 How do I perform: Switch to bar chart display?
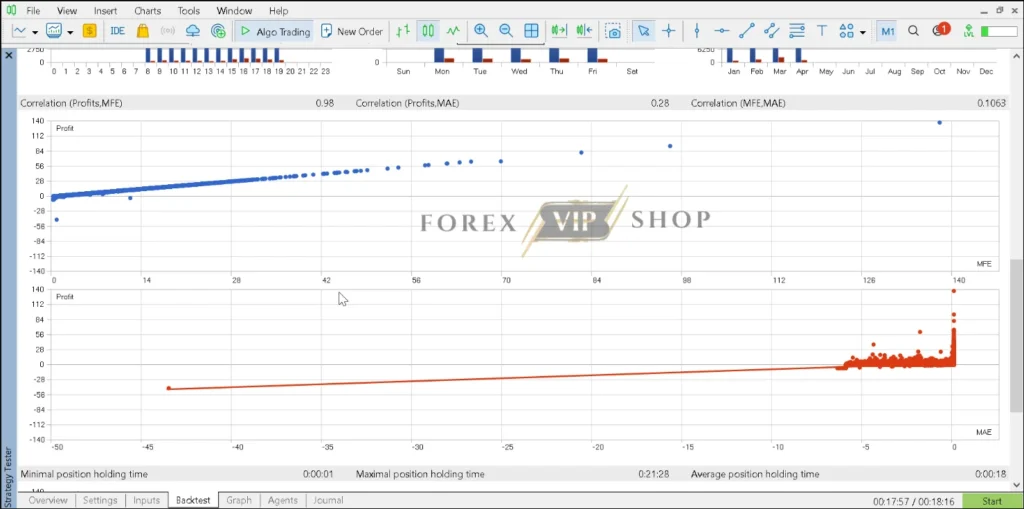[403, 31]
